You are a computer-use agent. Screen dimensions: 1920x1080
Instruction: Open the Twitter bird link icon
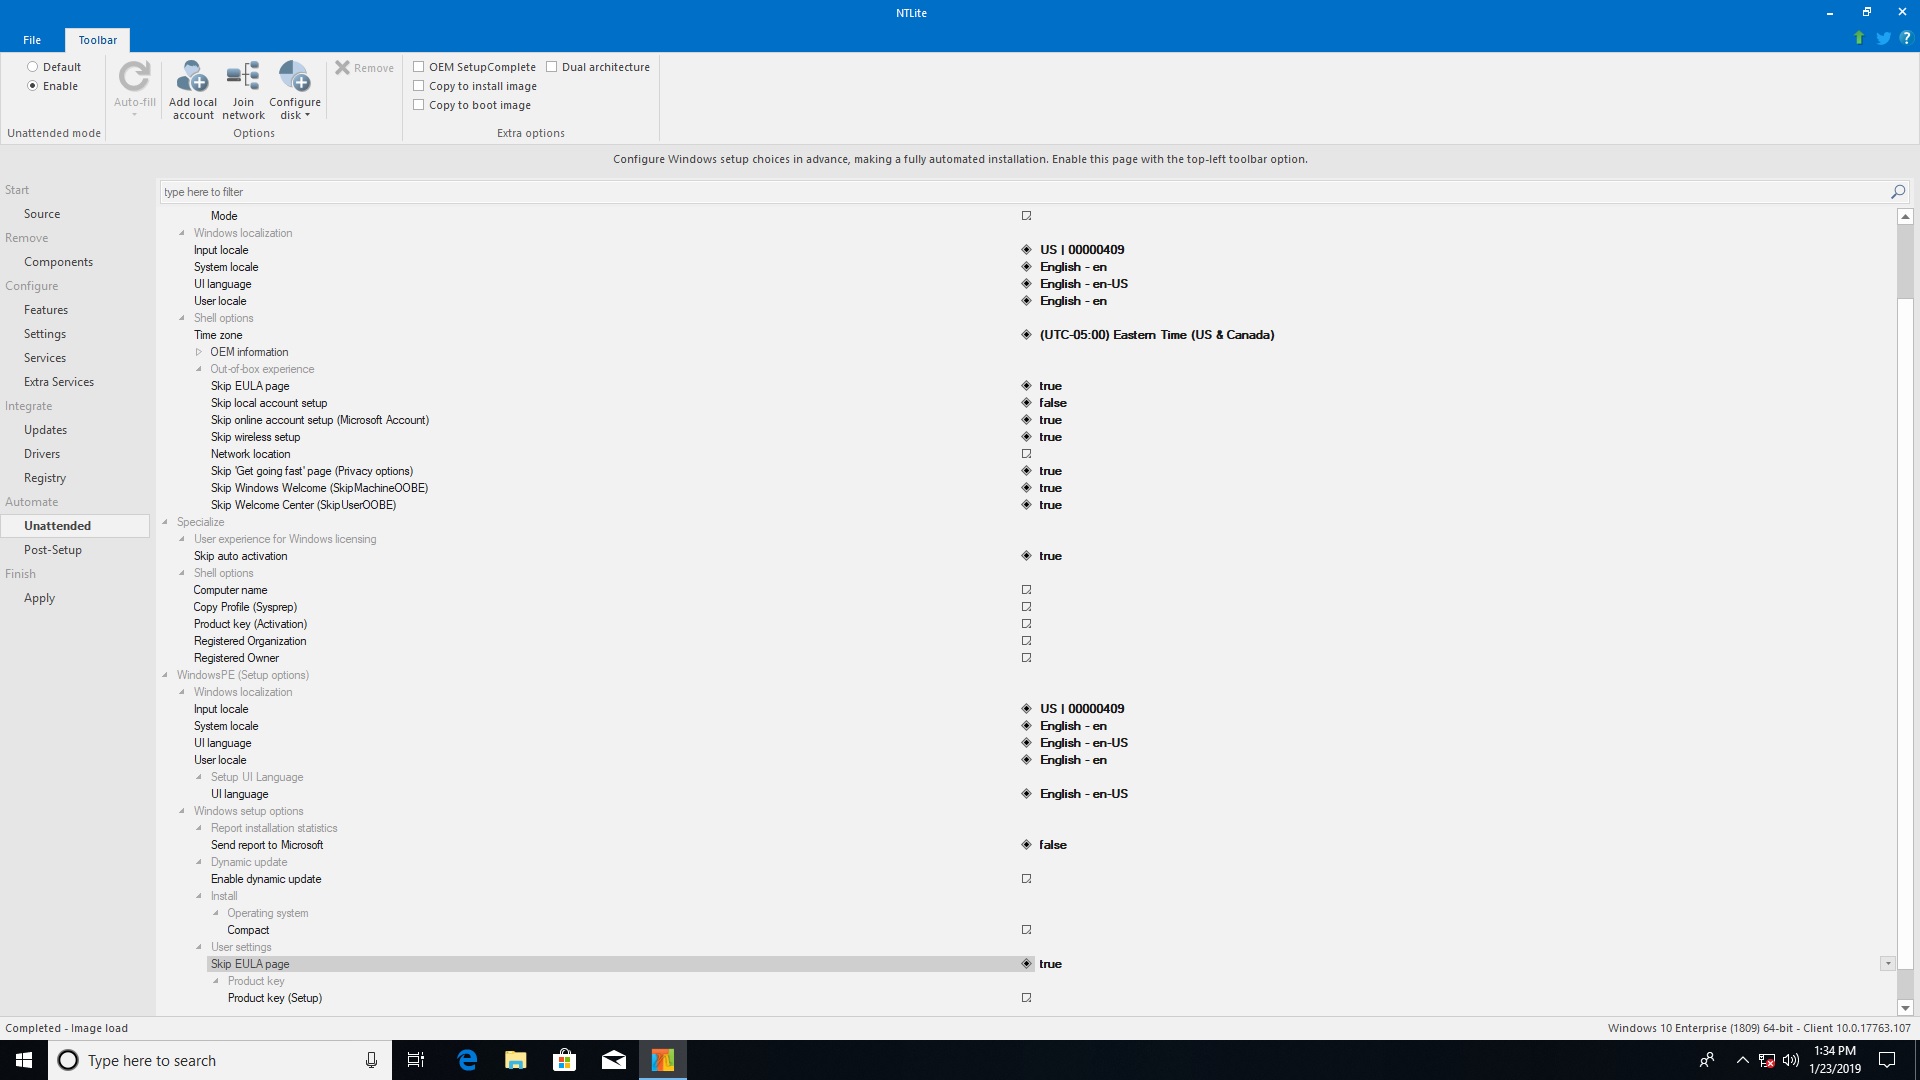(1883, 38)
